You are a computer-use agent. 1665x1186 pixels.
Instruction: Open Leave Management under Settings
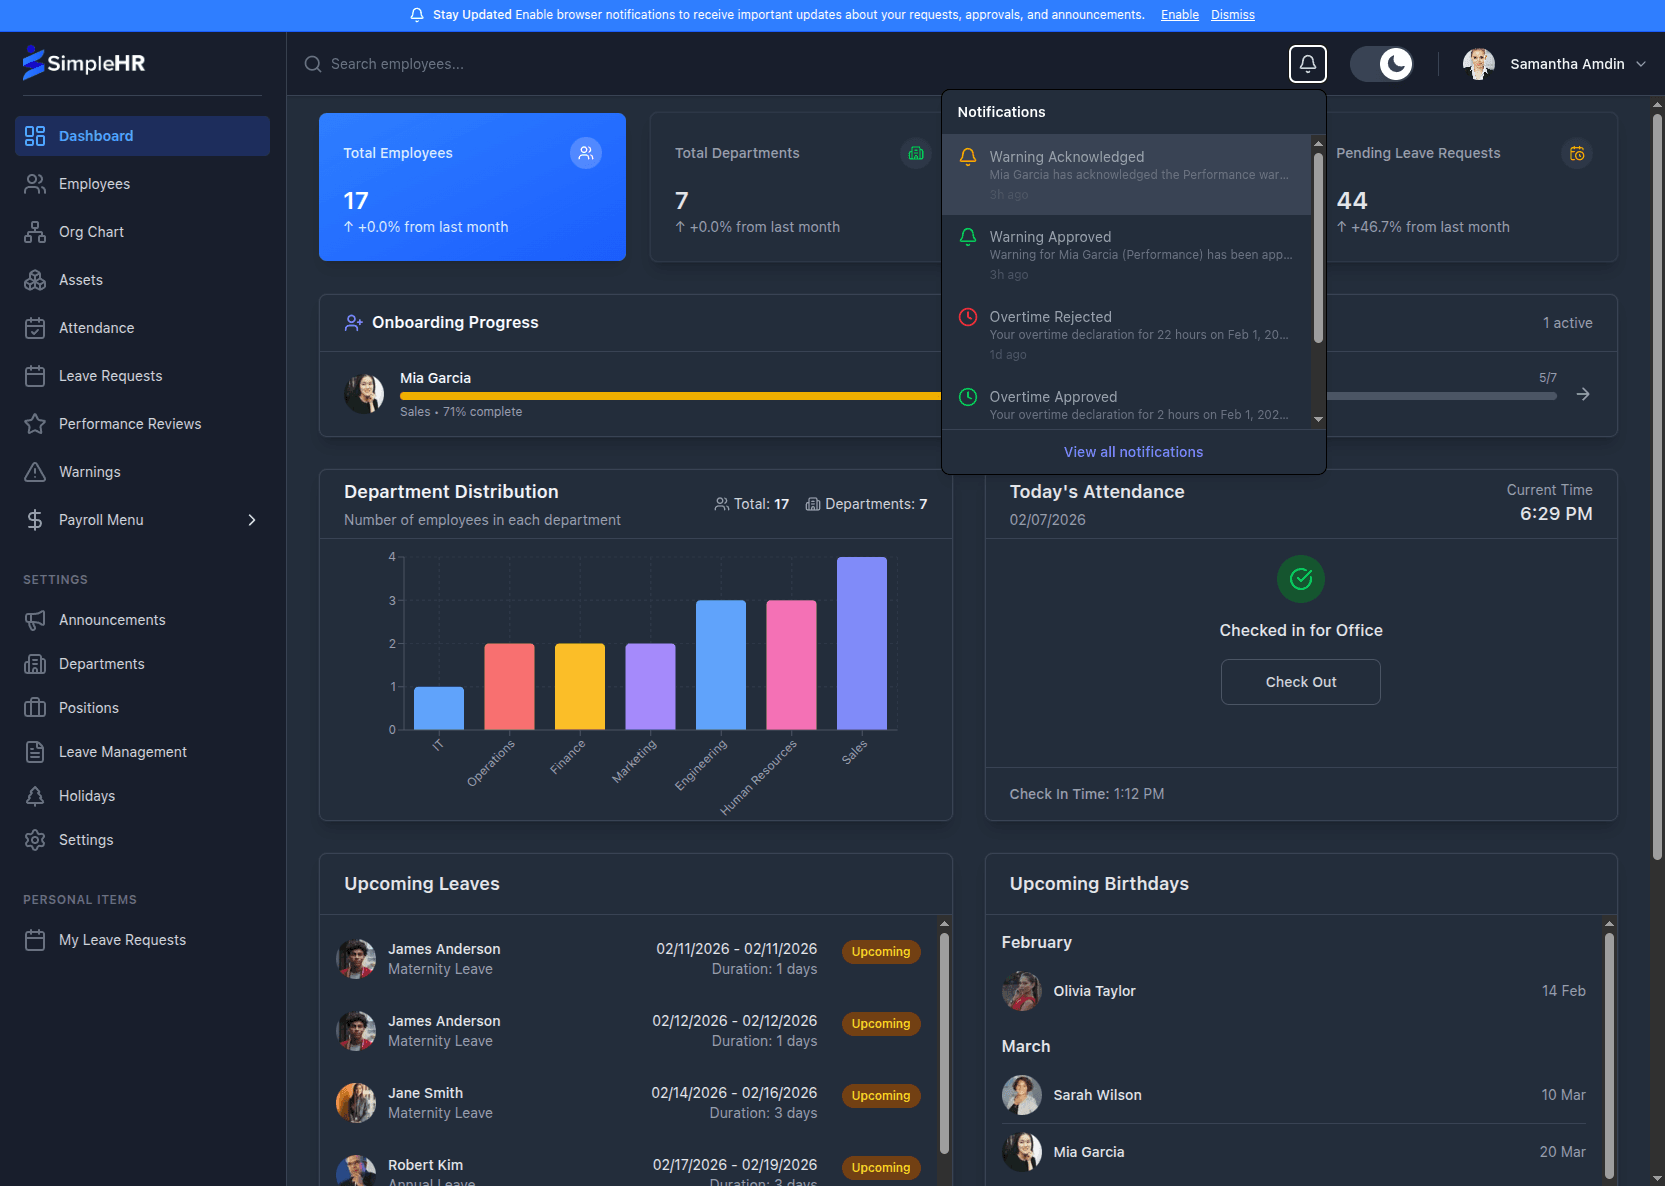122,751
